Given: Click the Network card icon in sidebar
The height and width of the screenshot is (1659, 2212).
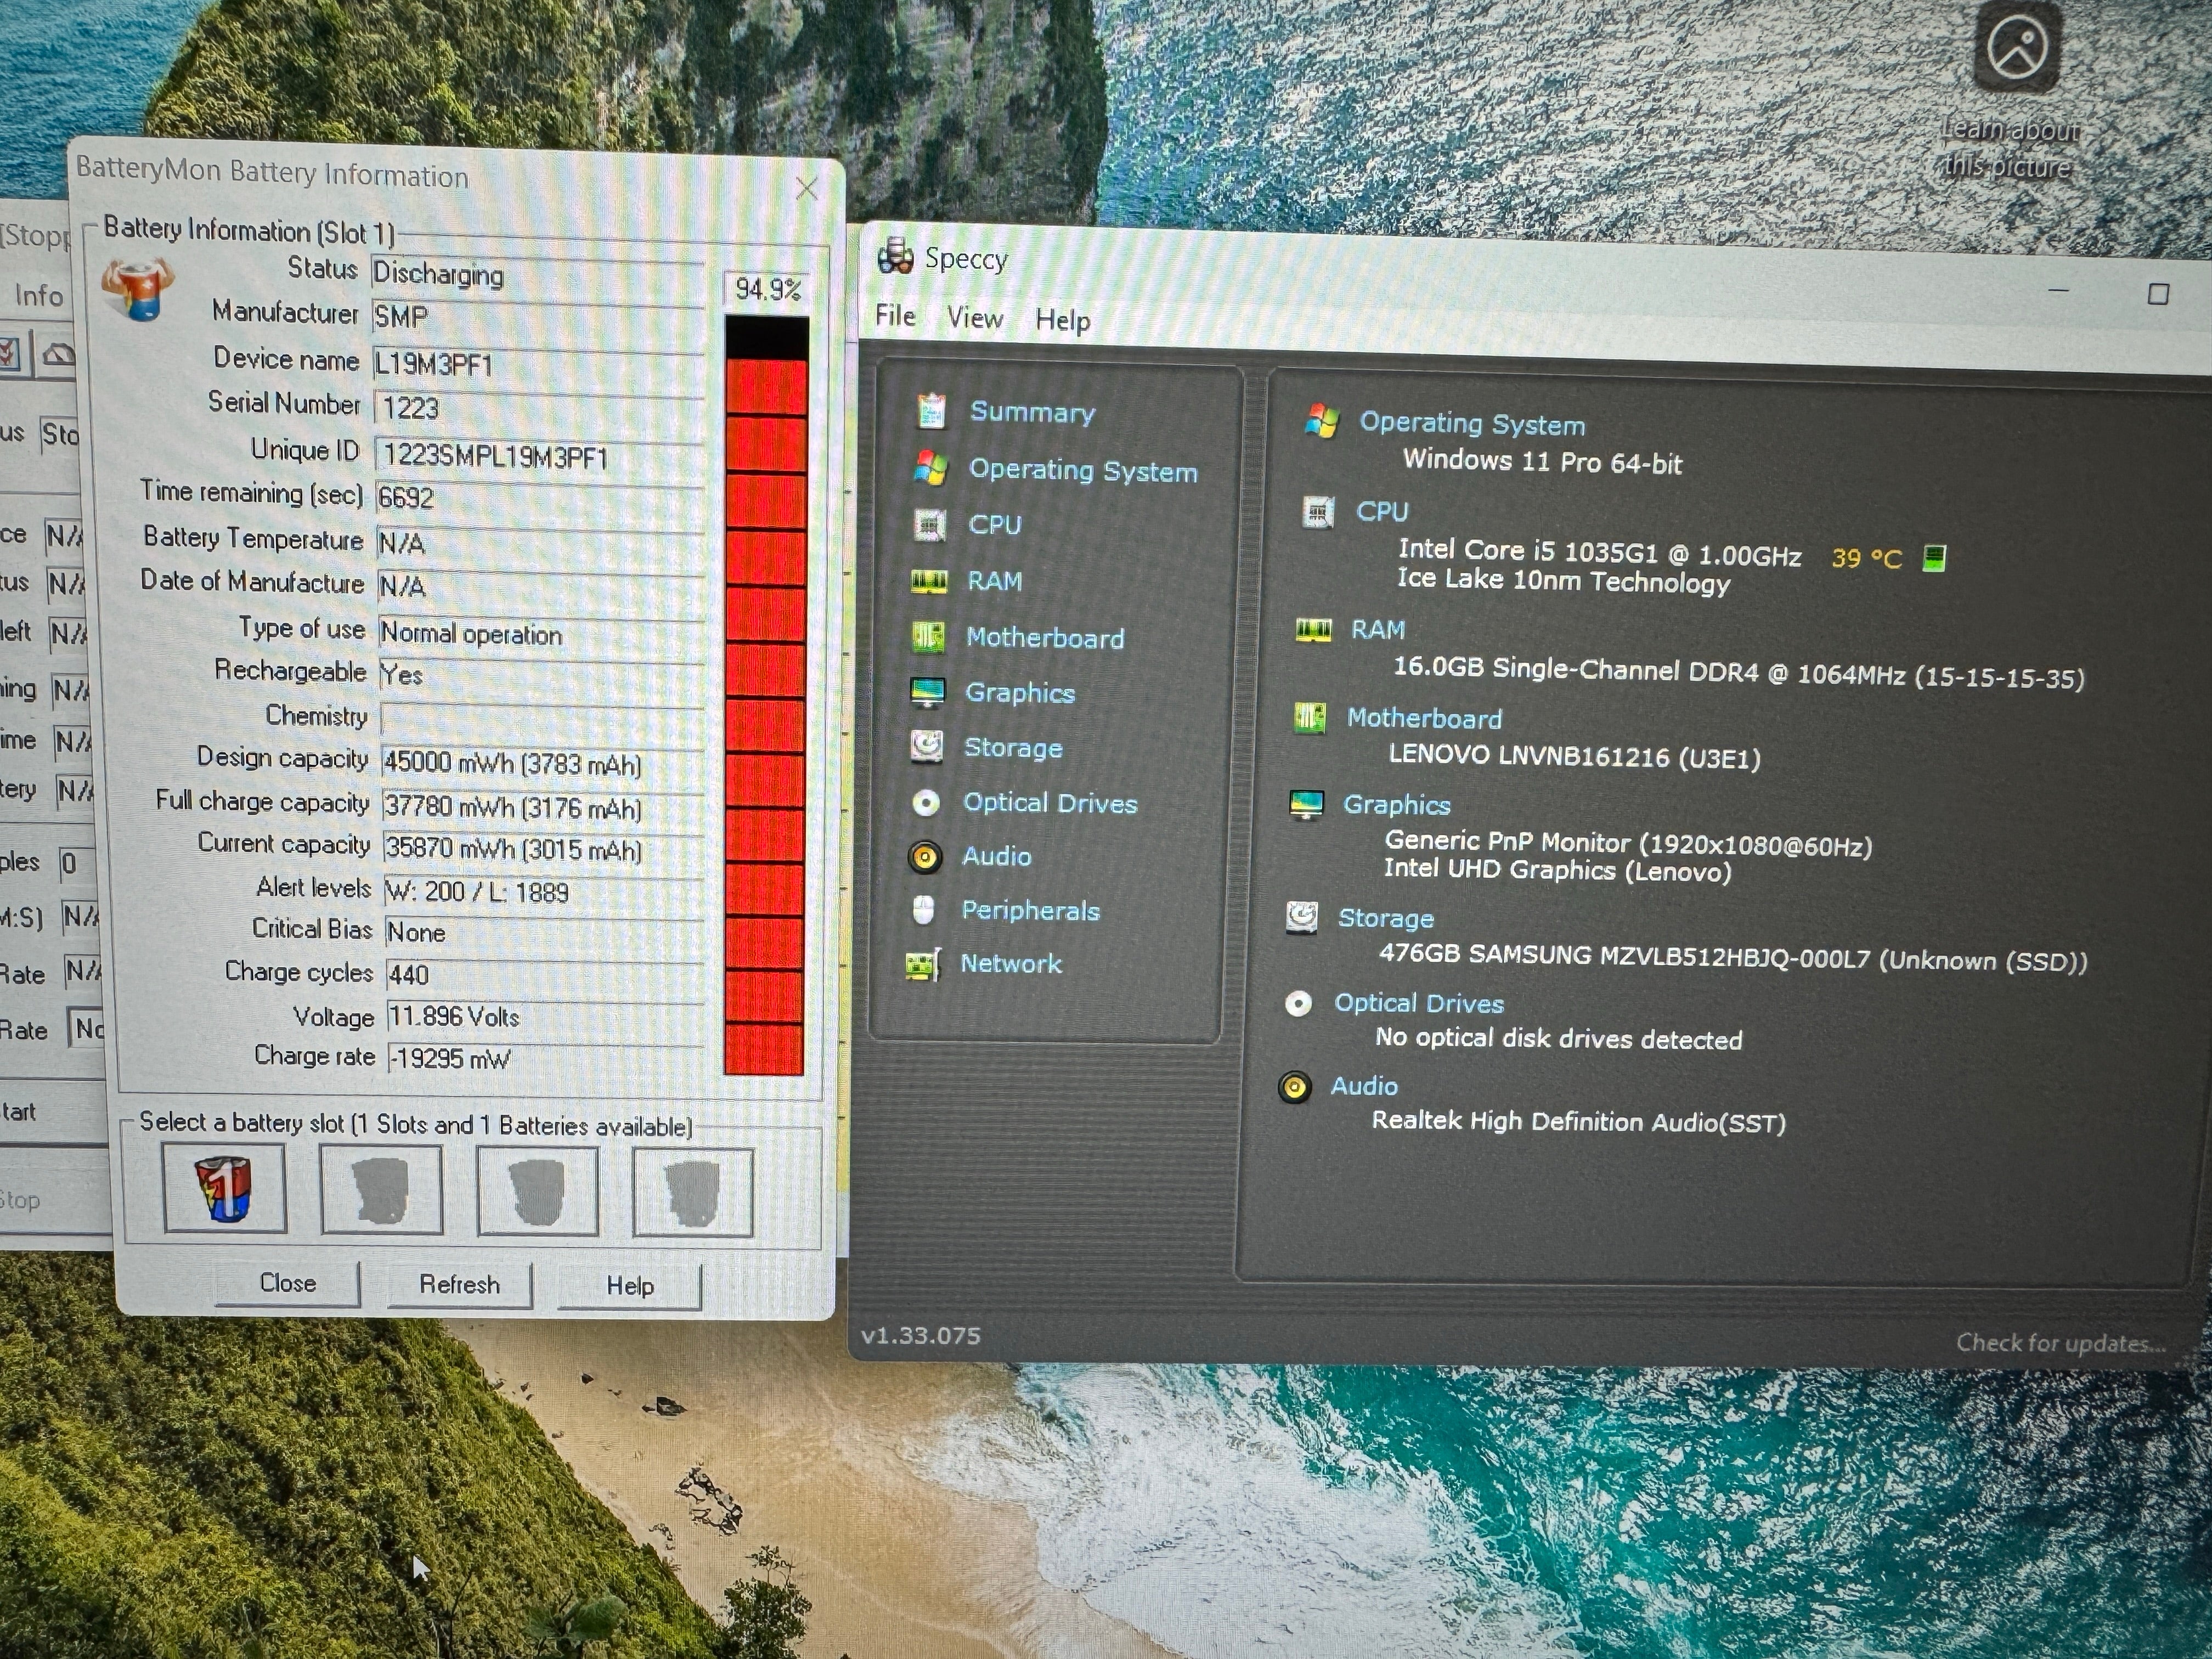Looking at the screenshot, I should (922, 964).
